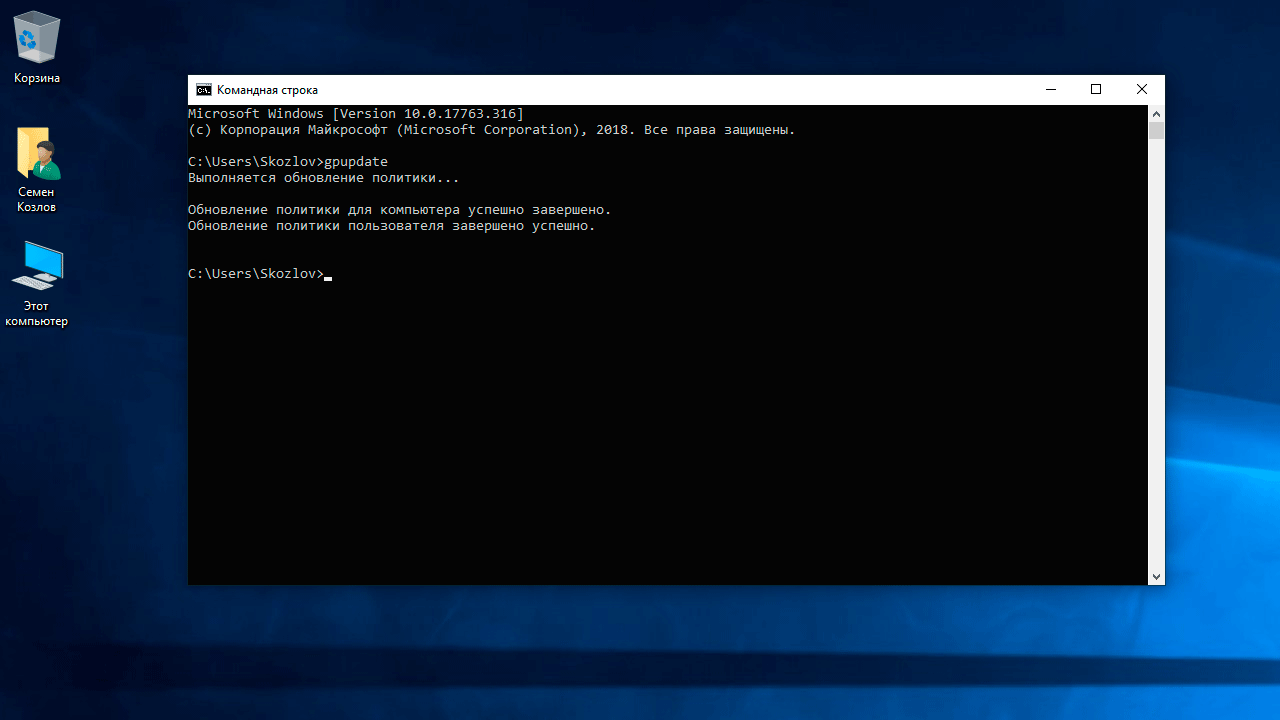1280x720 pixels.
Task: Maximize the Командная строка window
Action: pos(1096,90)
